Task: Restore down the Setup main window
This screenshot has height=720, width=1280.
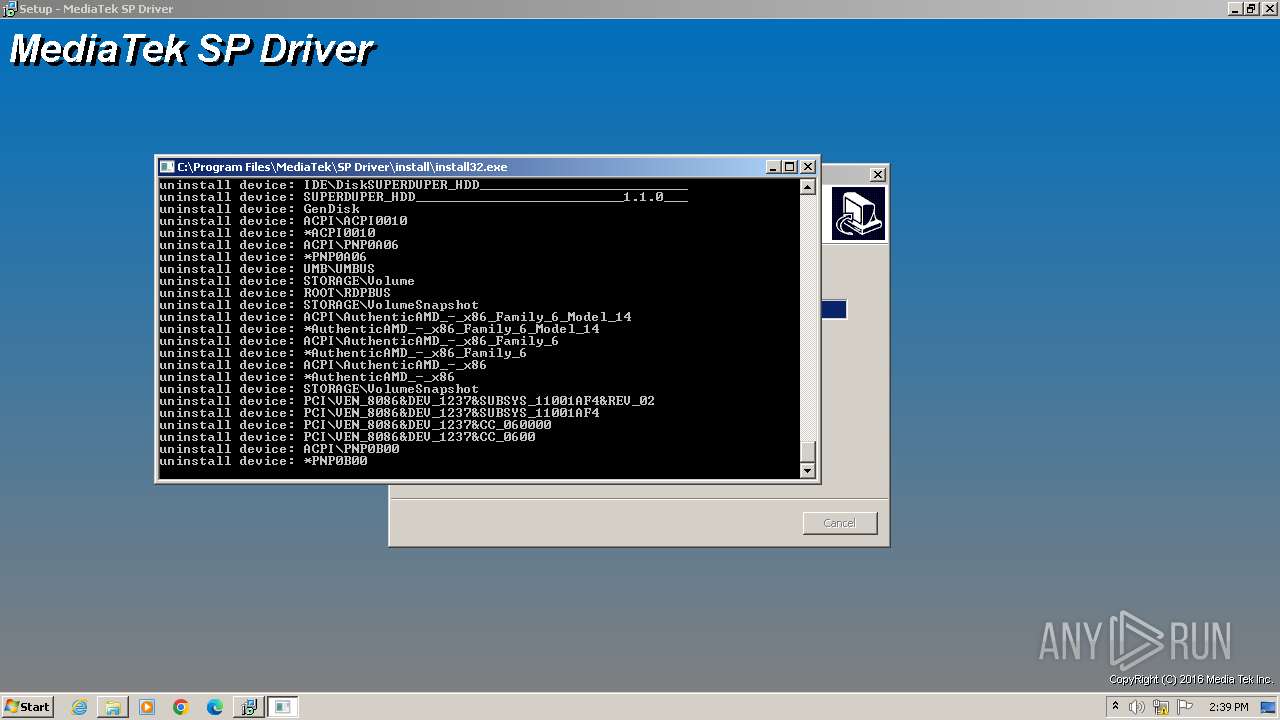Action: [x=1252, y=8]
